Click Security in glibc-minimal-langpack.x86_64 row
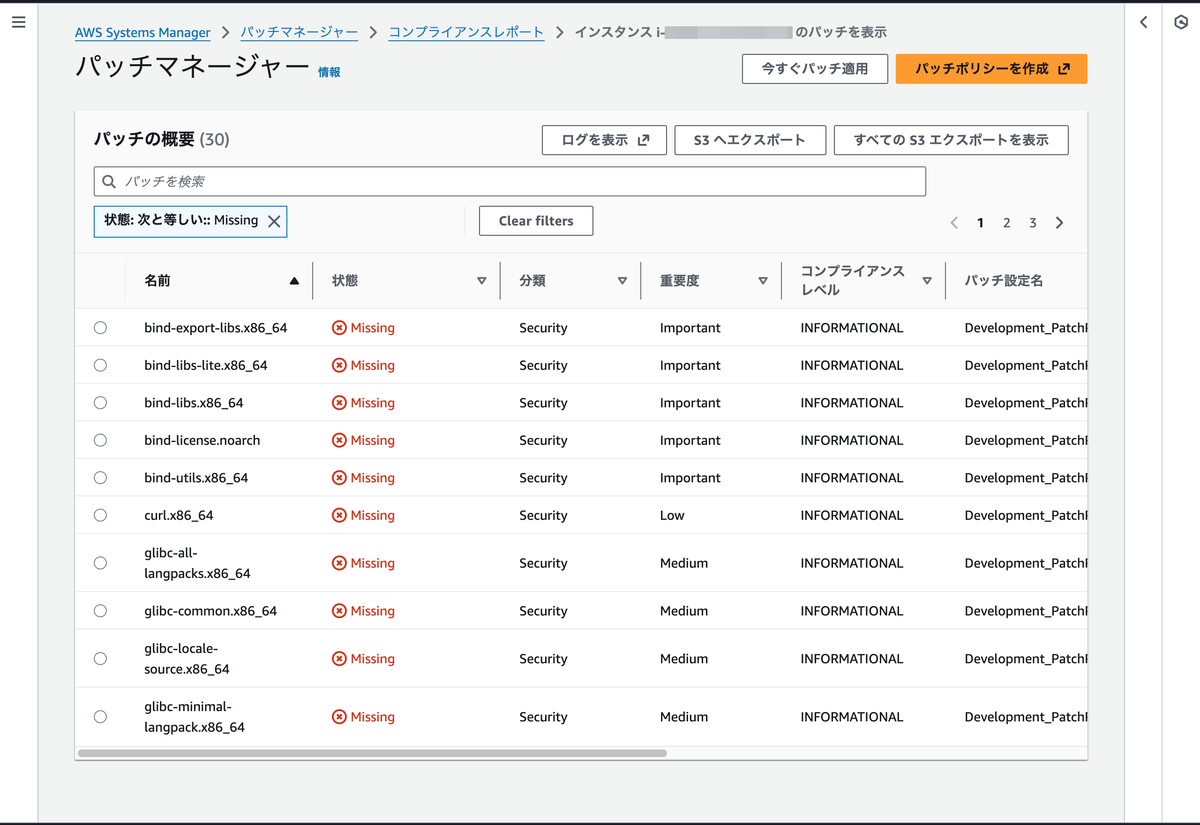Viewport: 1200px width, 825px height. pyautogui.click(x=543, y=717)
